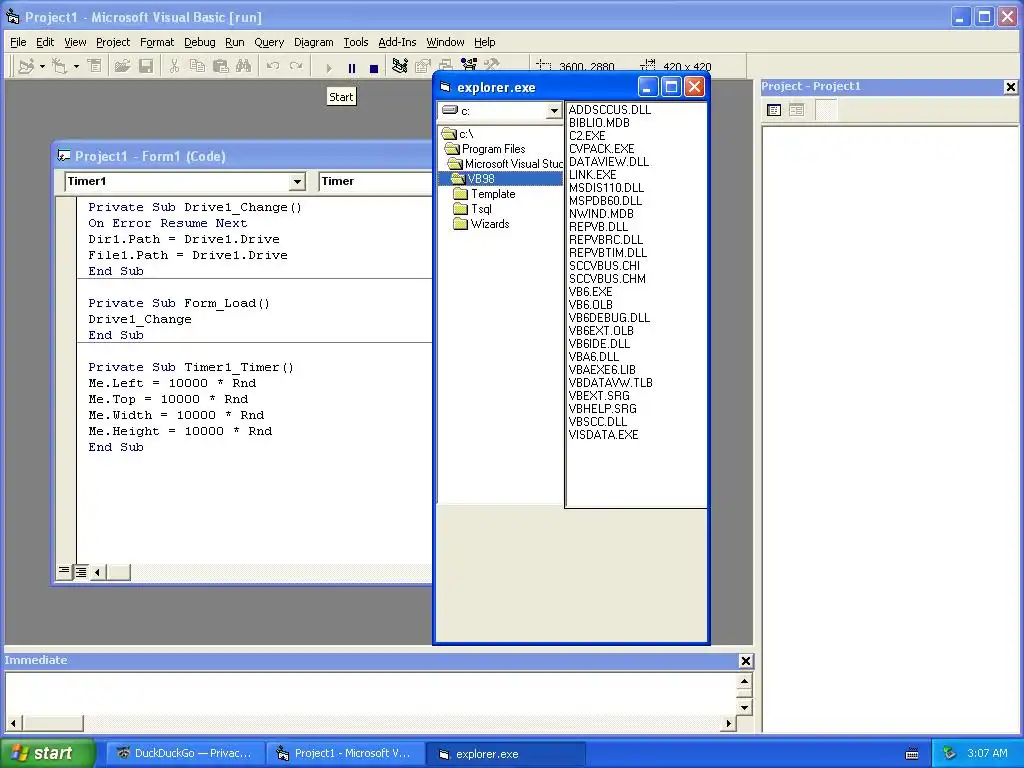Open the Properties Window toolbar icon
The width and height of the screenshot is (1024, 768).
click(423, 66)
